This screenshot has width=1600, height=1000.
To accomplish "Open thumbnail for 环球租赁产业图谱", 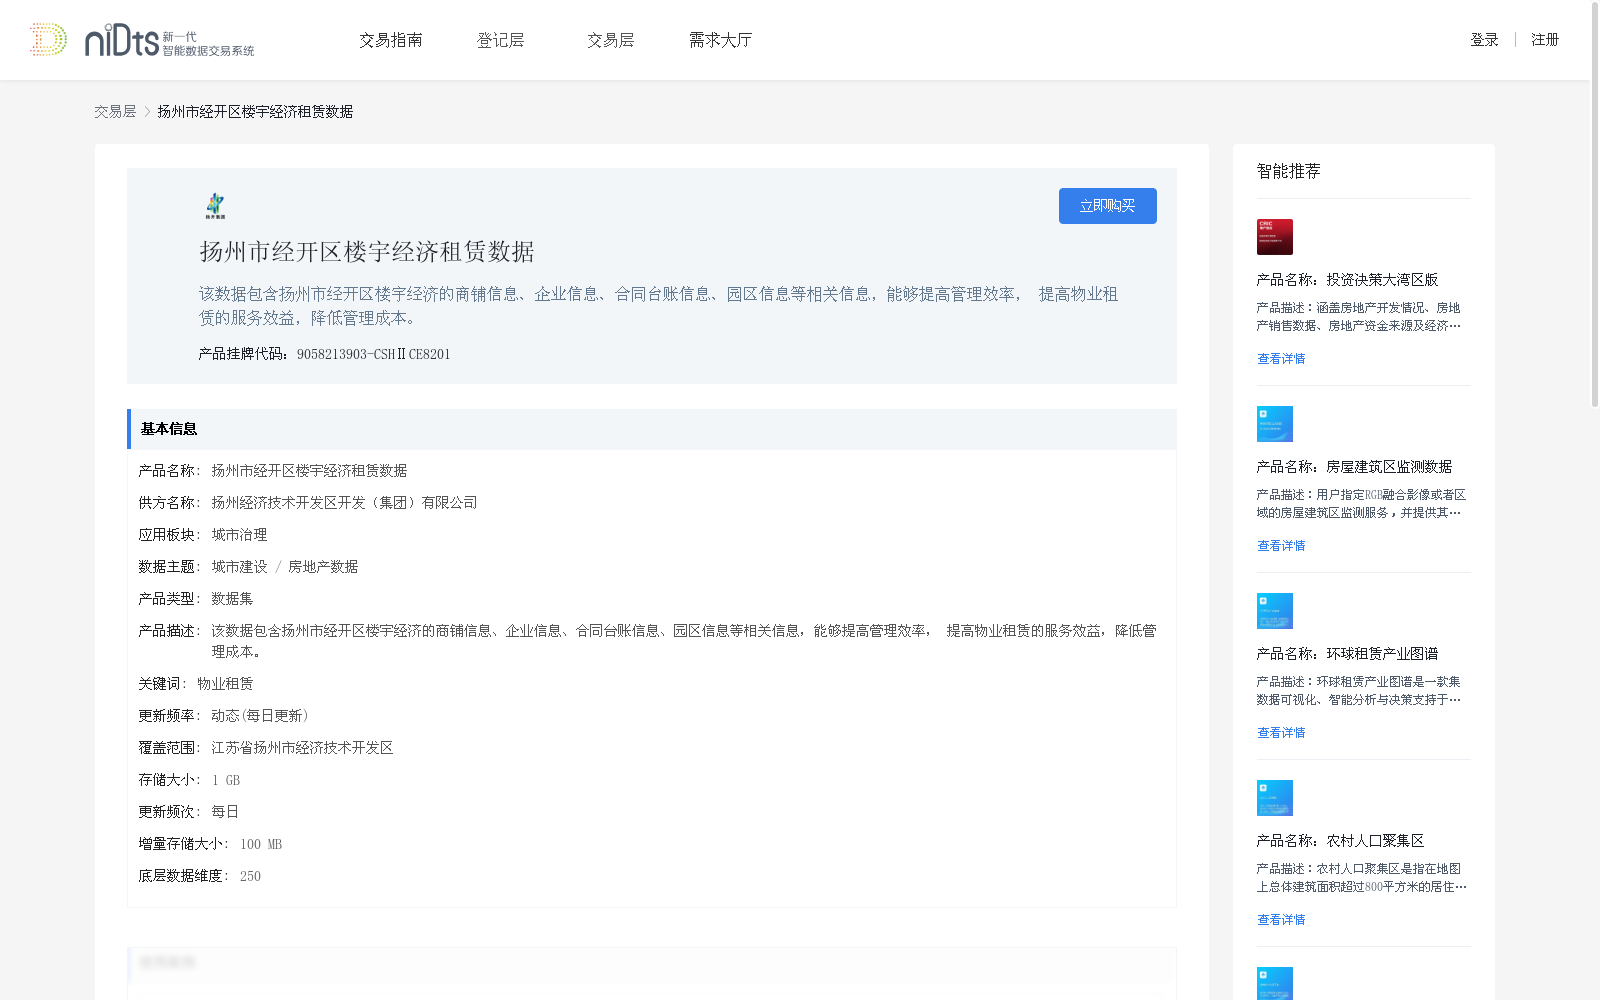I will tap(1275, 611).
